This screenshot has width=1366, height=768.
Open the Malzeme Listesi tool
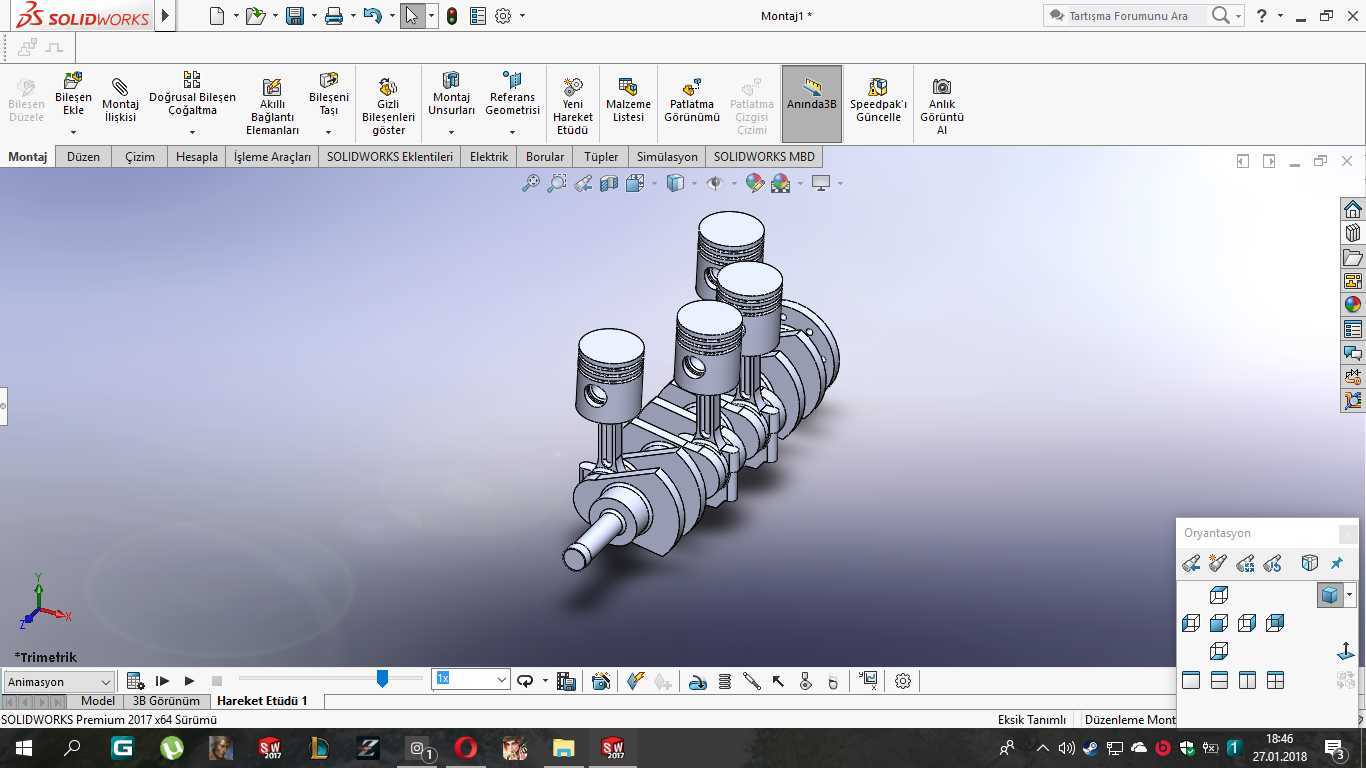(x=628, y=101)
